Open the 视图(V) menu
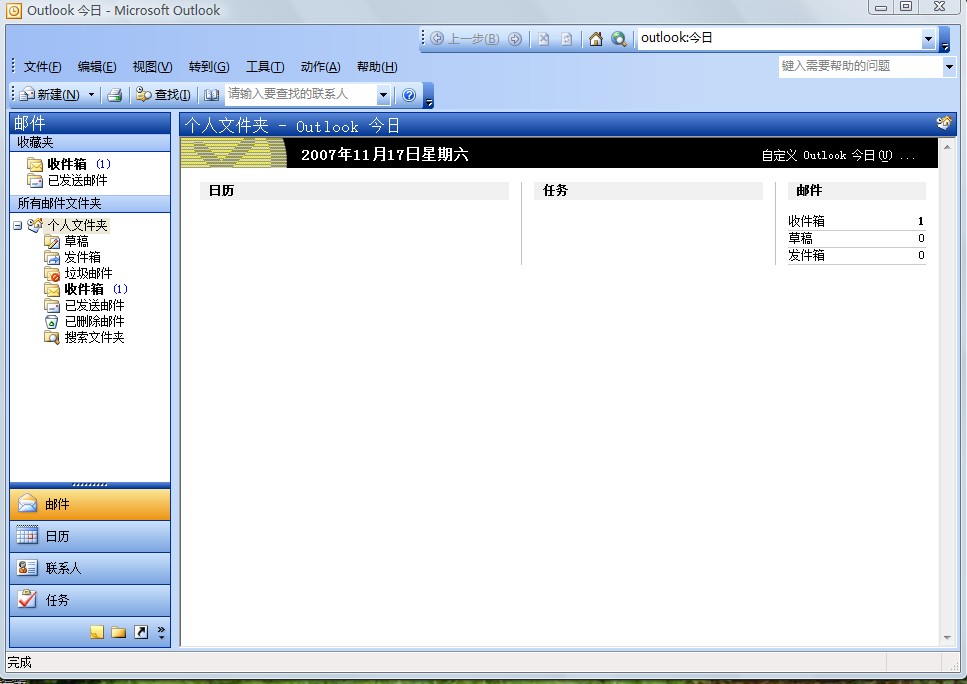Image resolution: width=967 pixels, height=684 pixels. tap(152, 67)
